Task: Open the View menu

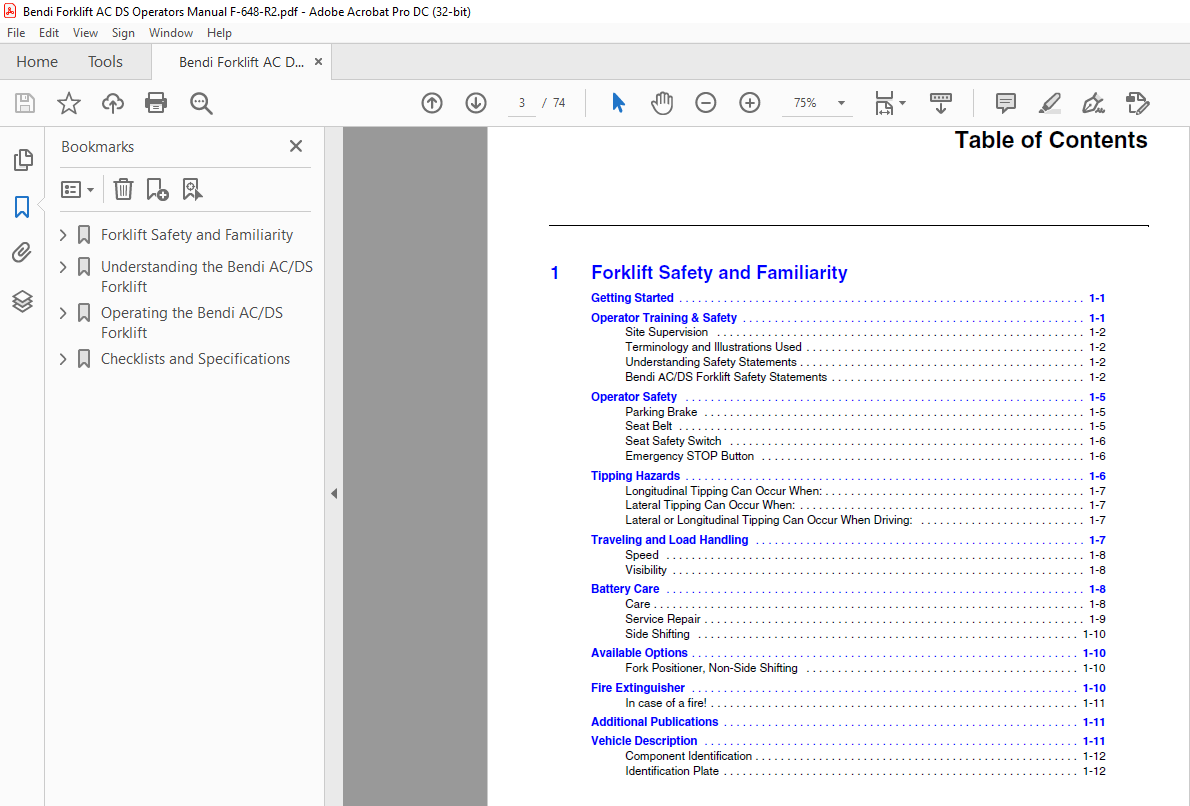Action: (85, 33)
